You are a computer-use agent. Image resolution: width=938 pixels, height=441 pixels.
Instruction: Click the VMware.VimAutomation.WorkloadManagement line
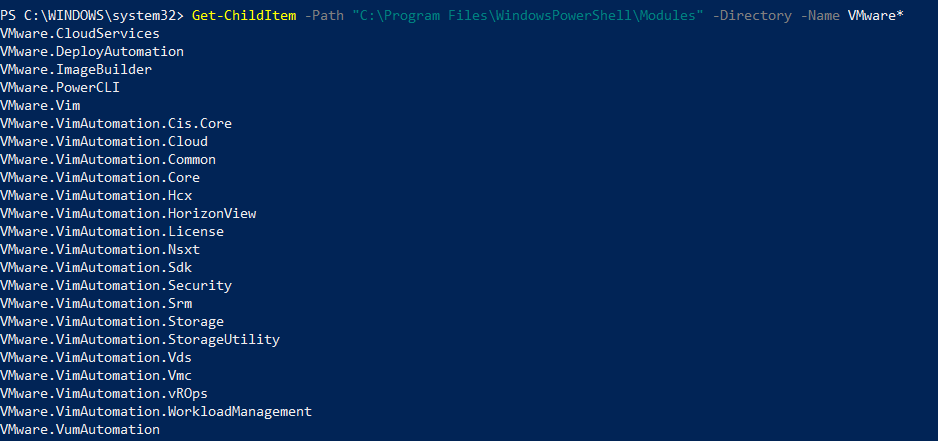[x=156, y=411]
